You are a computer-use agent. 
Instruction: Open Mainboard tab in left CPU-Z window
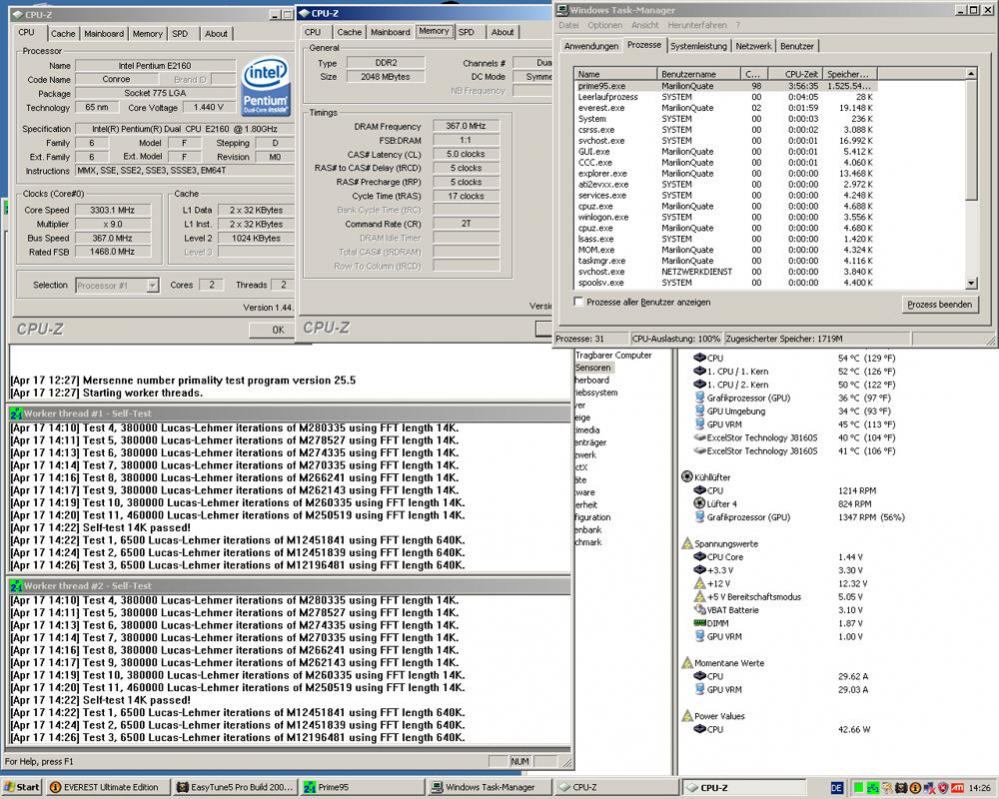pos(104,34)
